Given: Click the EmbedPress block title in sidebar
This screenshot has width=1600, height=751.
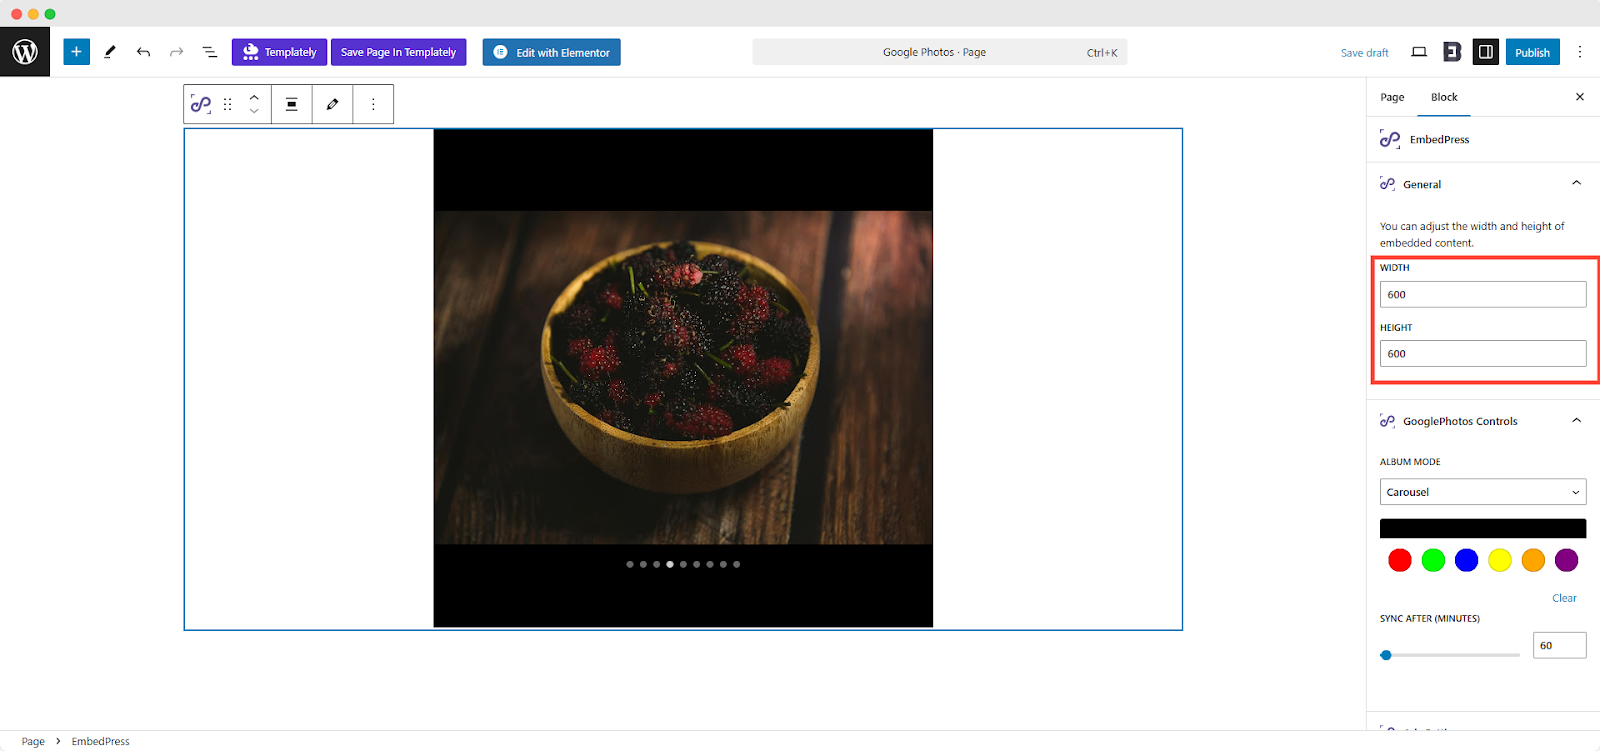Looking at the screenshot, I should 1439,139.
